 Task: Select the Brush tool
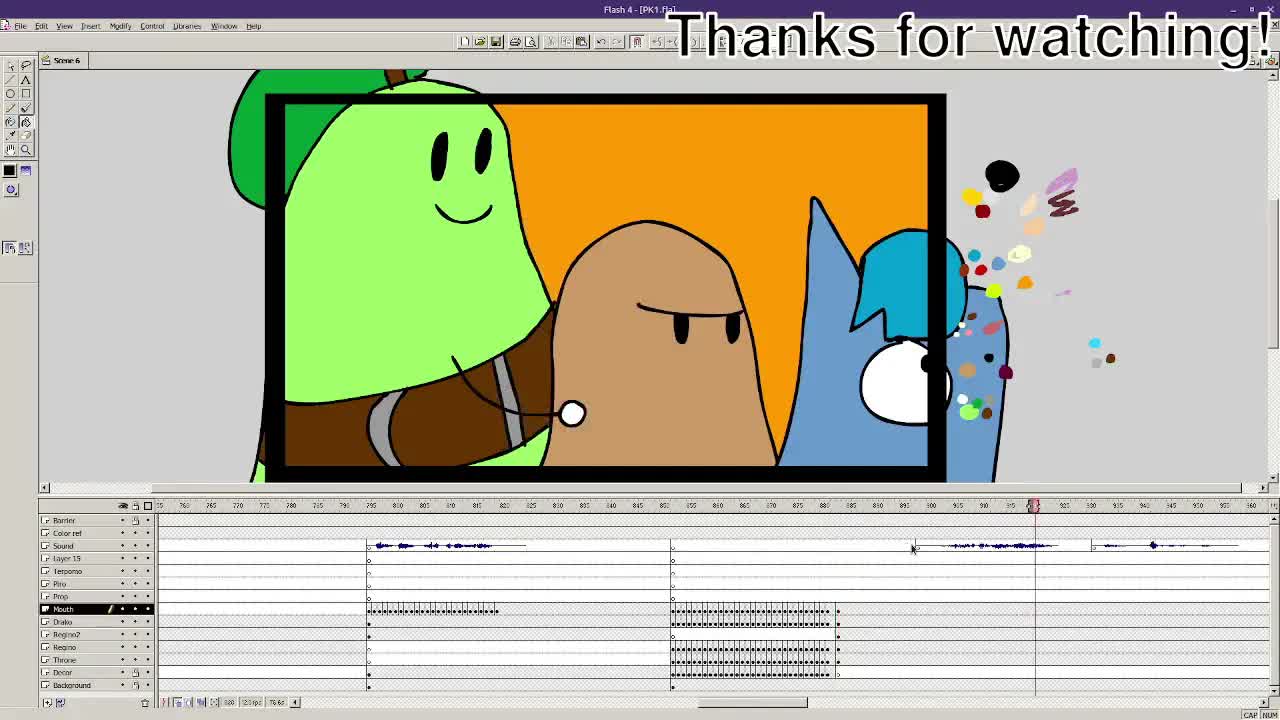pos(26,108)
